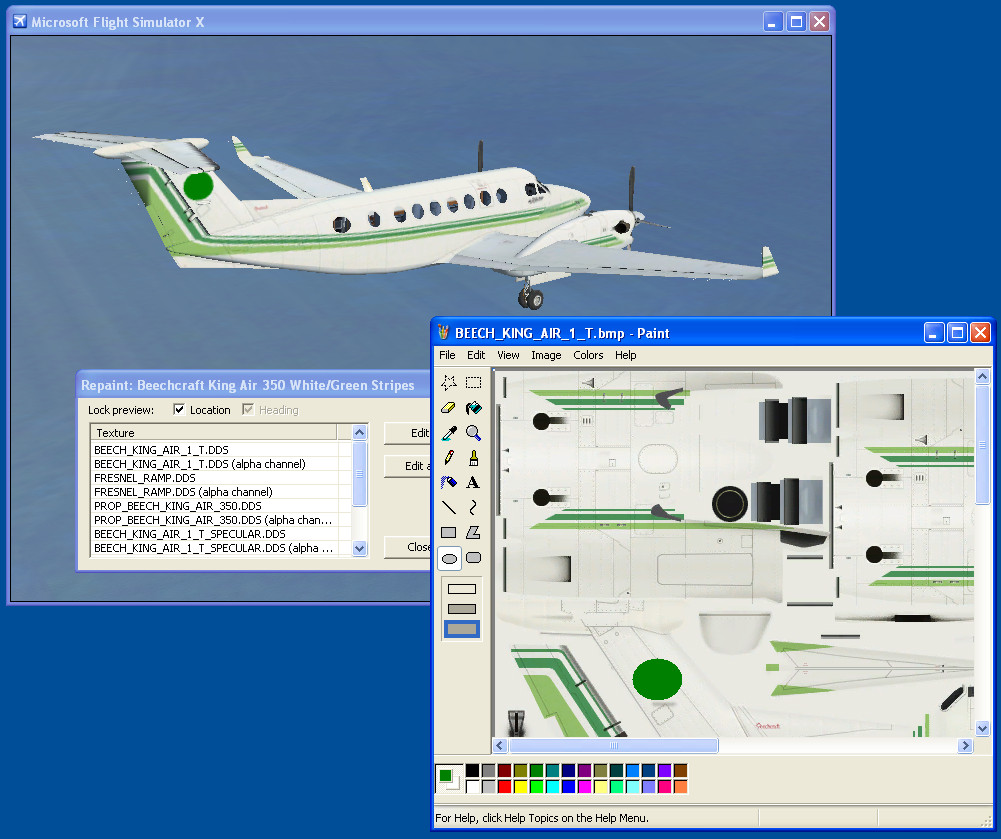Select FRESNEL_RAMP.DDS texture row
The image size is (1001, 839).
(221, 478)
